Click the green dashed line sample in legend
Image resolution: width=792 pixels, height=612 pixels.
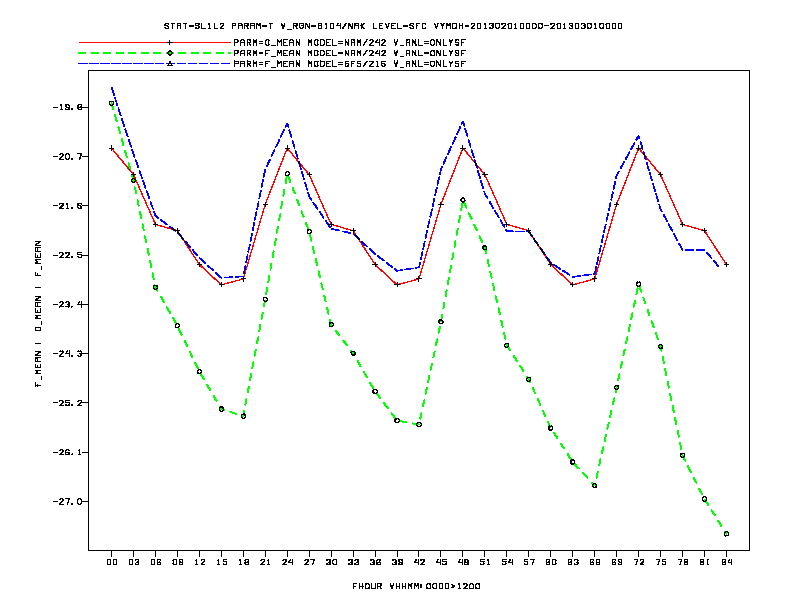[x=155, y=53]
